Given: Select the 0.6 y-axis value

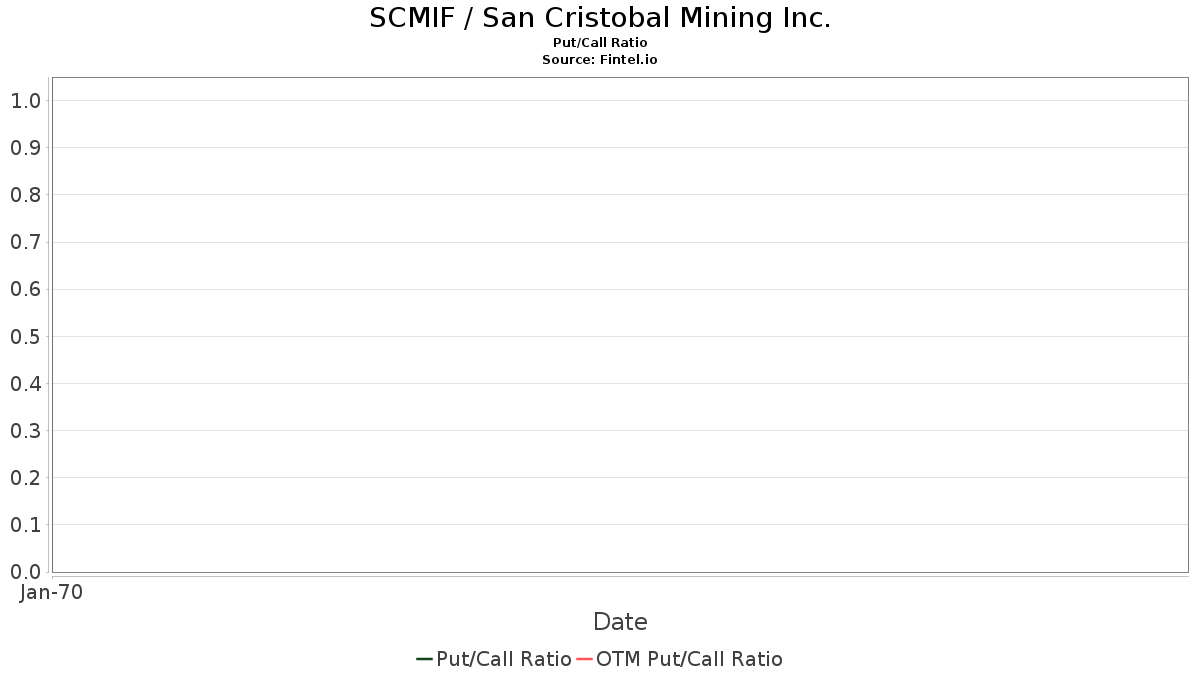Looking at the screenshot, I should [x=25, y=290].
